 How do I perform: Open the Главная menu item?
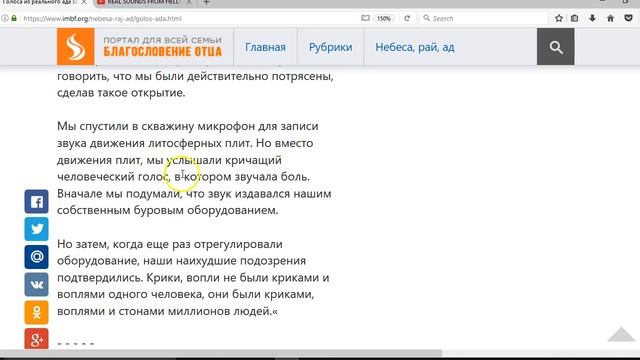265,47
